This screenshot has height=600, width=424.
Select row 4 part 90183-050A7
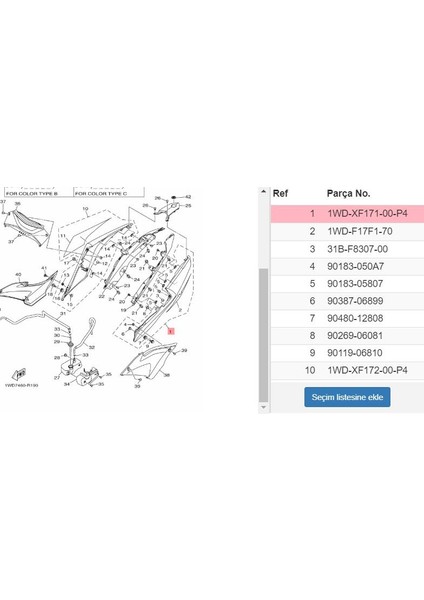click(x=347, y=266)
